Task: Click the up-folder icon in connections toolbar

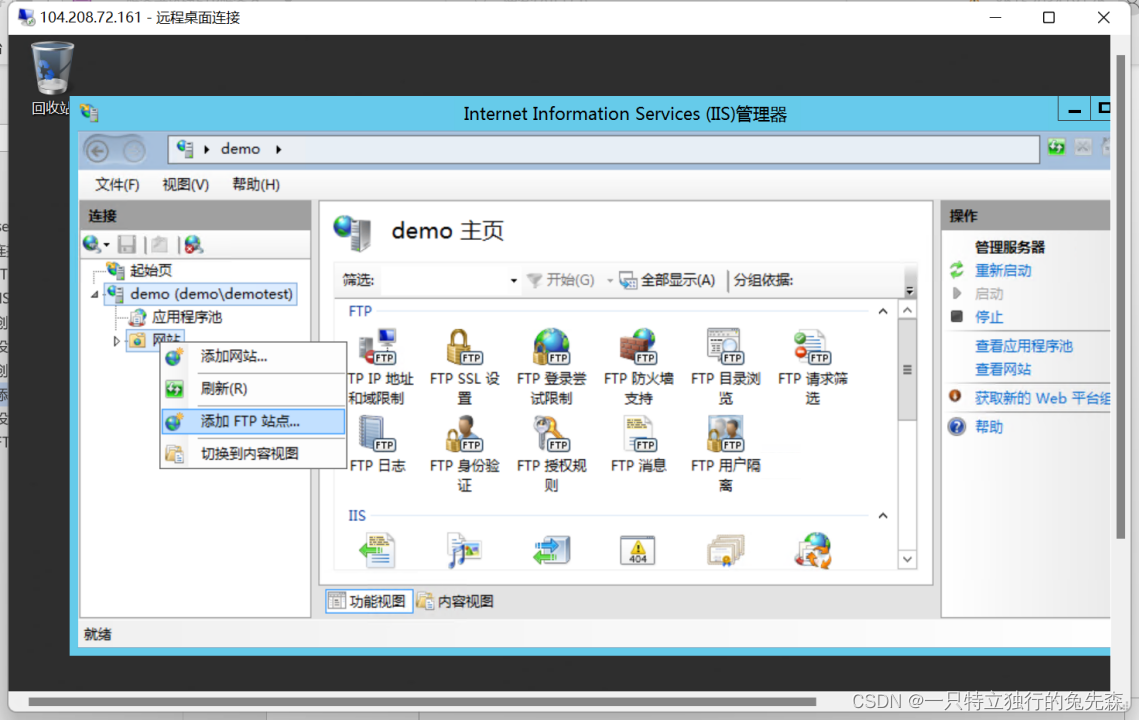Action: 160,244
